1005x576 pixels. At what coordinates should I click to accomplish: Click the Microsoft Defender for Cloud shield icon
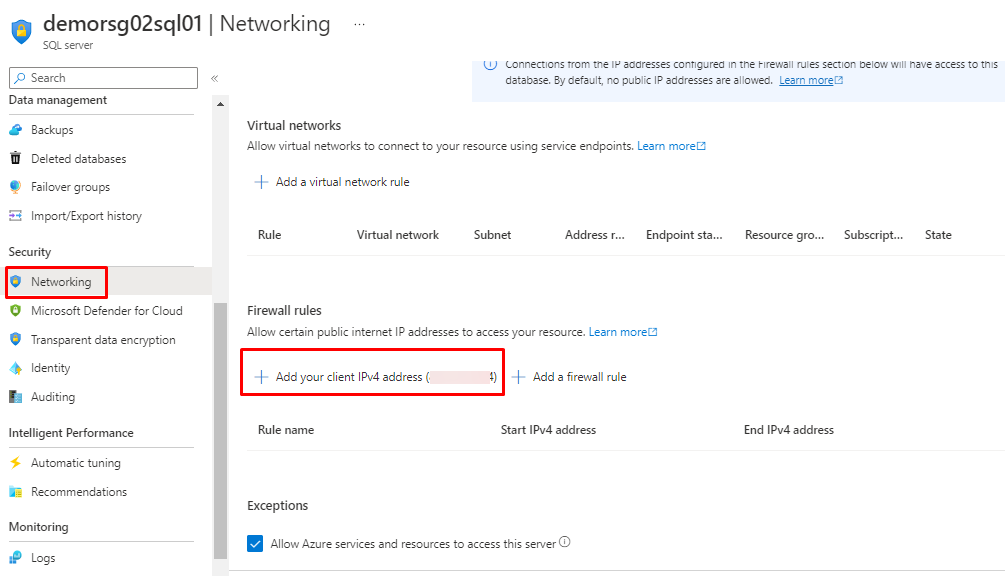point(15,311)
